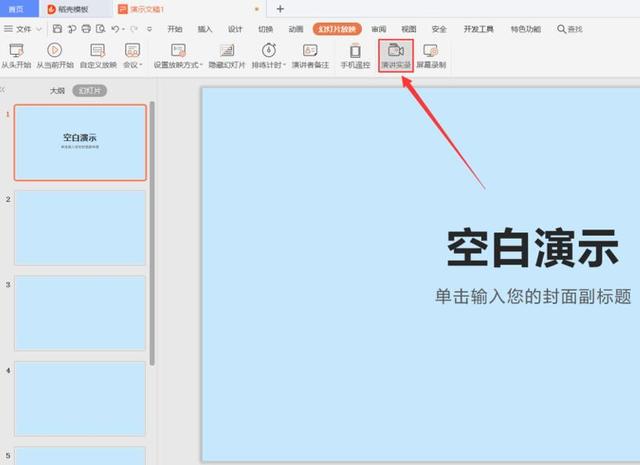The height and width of the screenshot is (465, 640).
Task: Switch to the 特色功能 ribbon tab
Action: click(x=526, y=29)
